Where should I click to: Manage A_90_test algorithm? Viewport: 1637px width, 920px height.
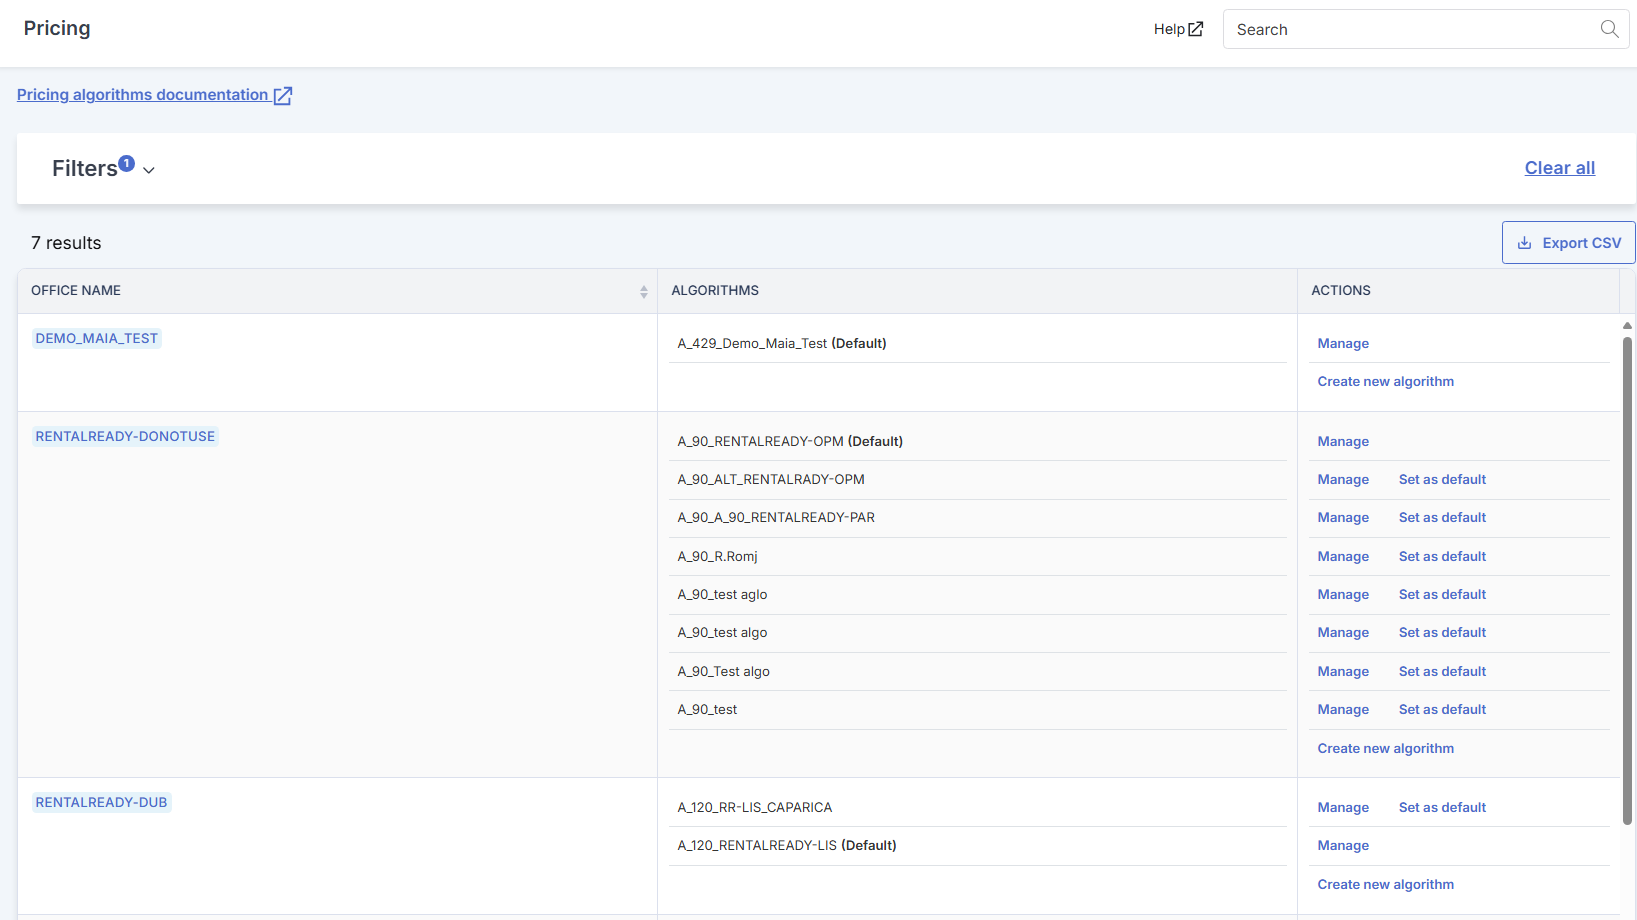pos(1343,709)
